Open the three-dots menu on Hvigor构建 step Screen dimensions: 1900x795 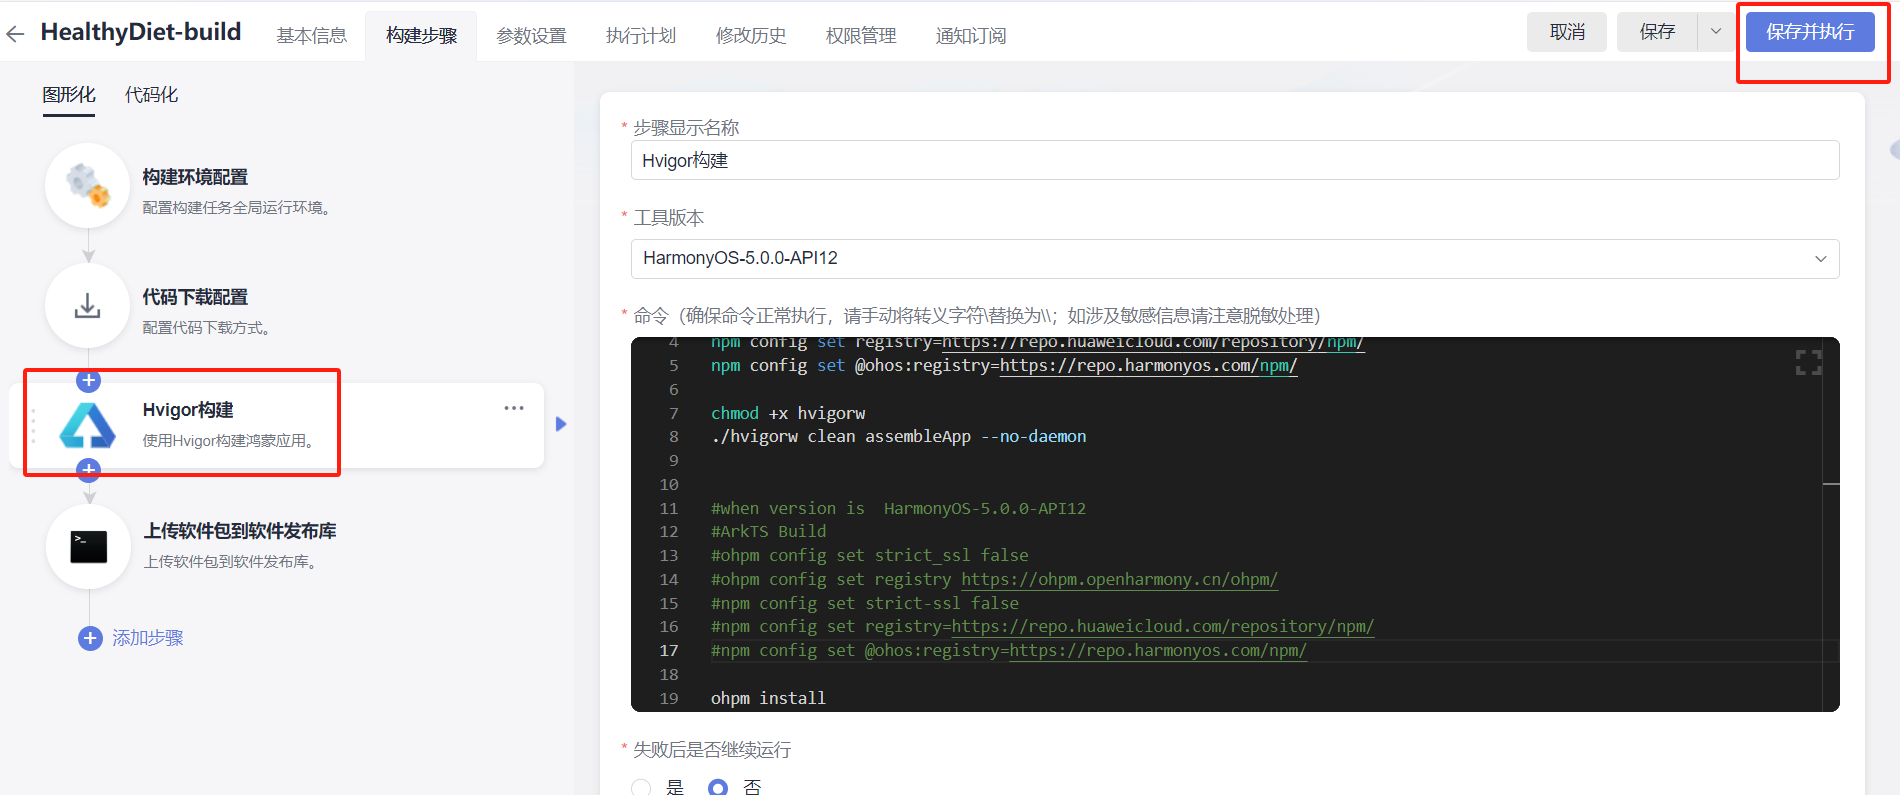tap(514, 408)
